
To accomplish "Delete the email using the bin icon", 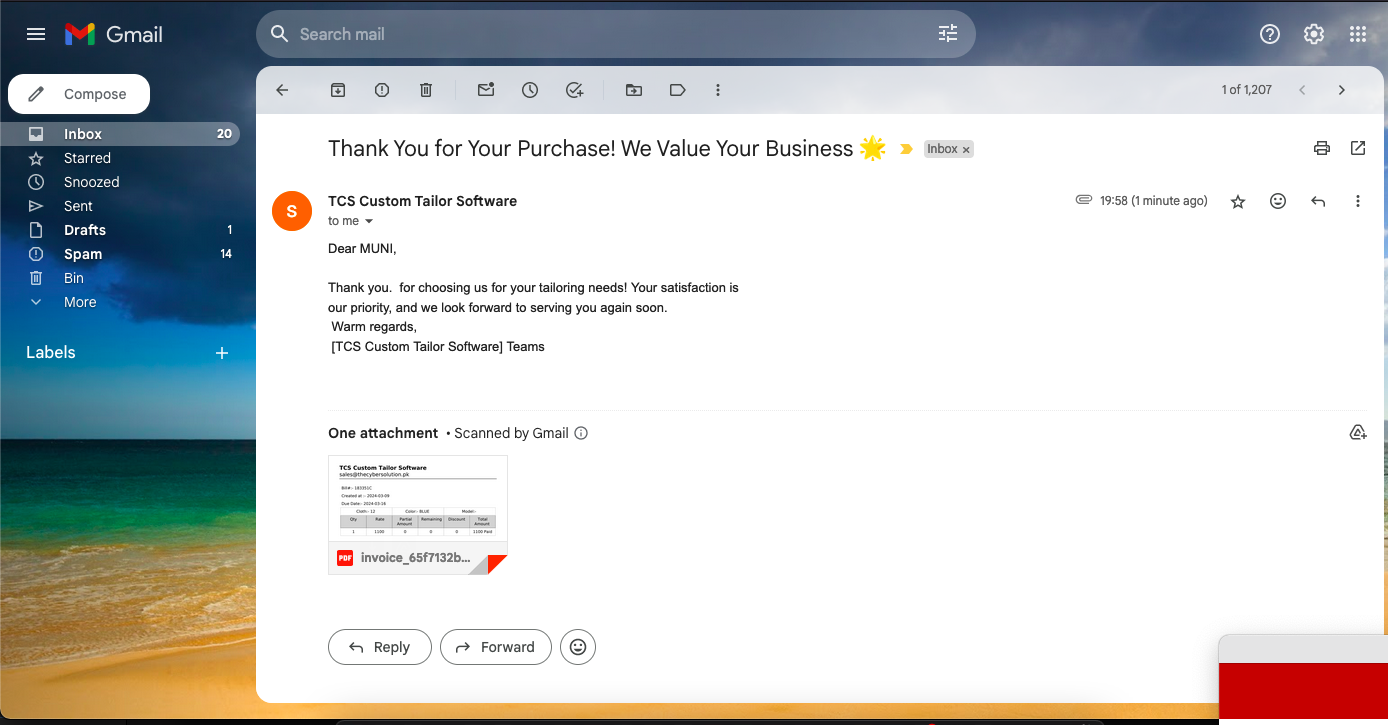I will pos(425,90).
